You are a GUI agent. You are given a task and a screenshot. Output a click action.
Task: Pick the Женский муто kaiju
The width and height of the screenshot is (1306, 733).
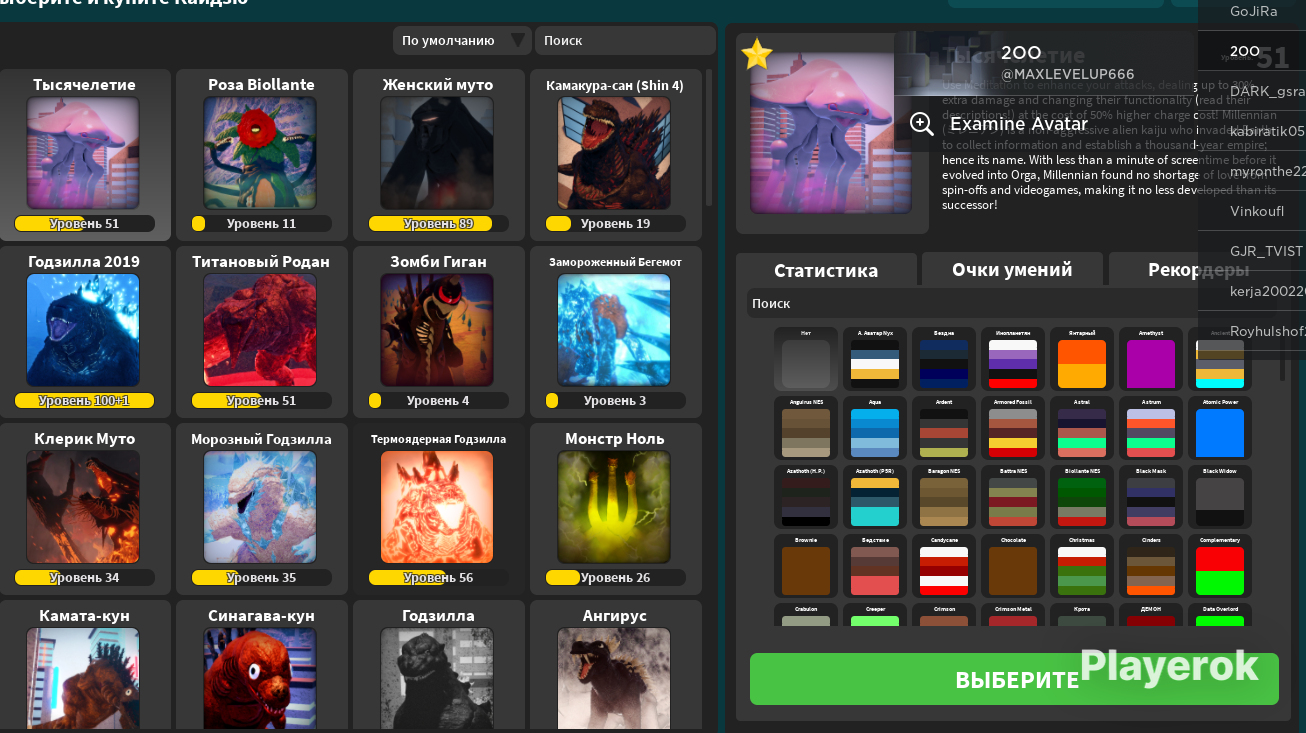point(438,155)
